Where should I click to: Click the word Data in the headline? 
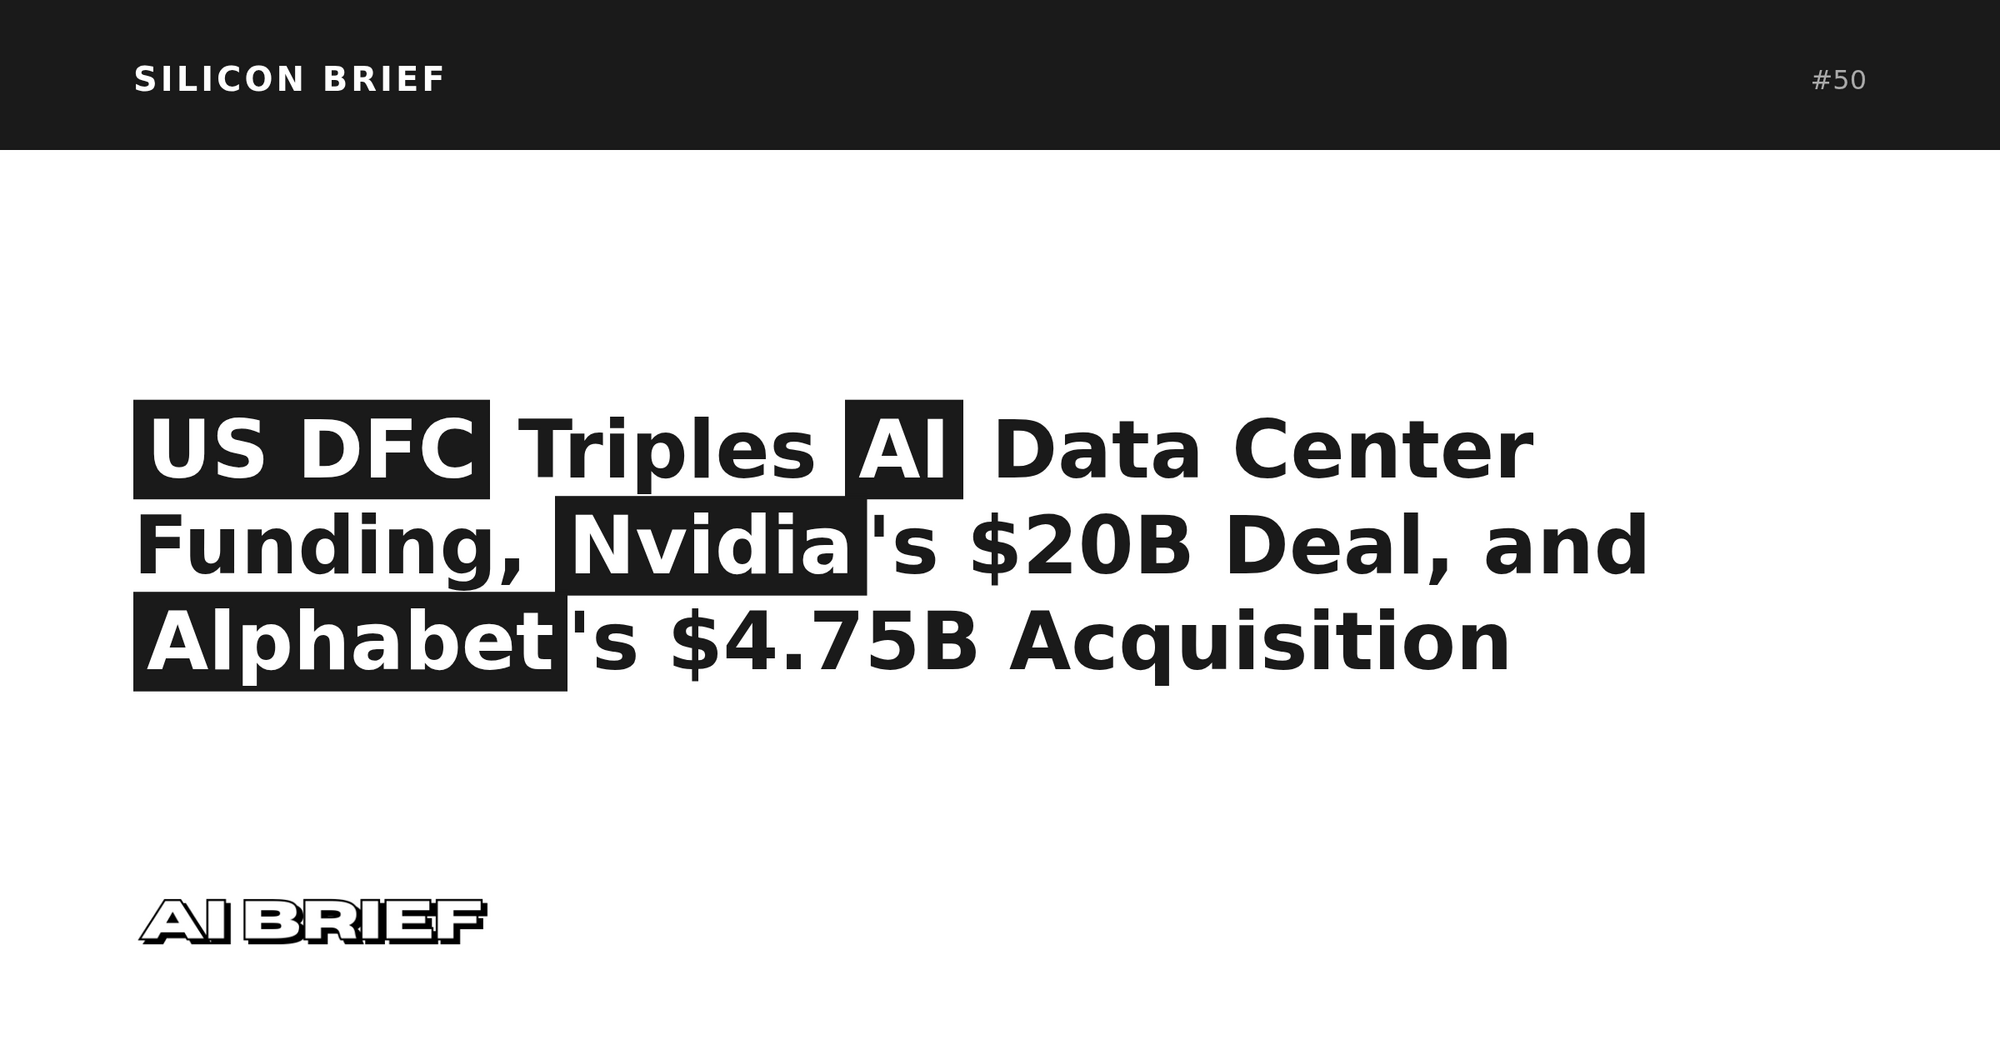pyautogui.click(x=1096, y=450)
